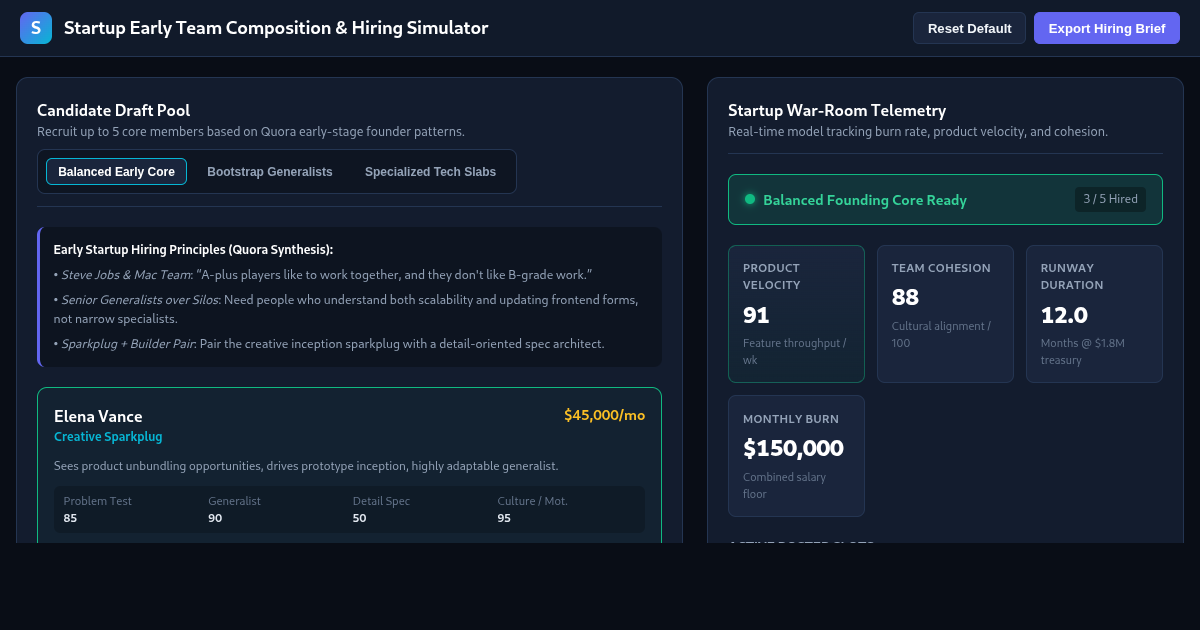This screenshot has height=630, width=1200.
Task: Click the Reset Default button
Action: (969, 28)
